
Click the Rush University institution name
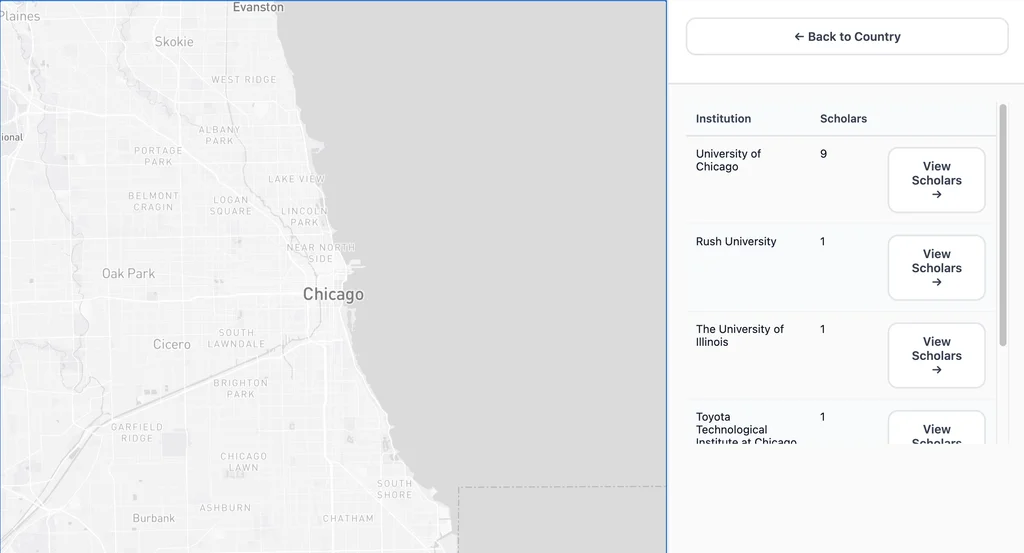pos(736,242)
